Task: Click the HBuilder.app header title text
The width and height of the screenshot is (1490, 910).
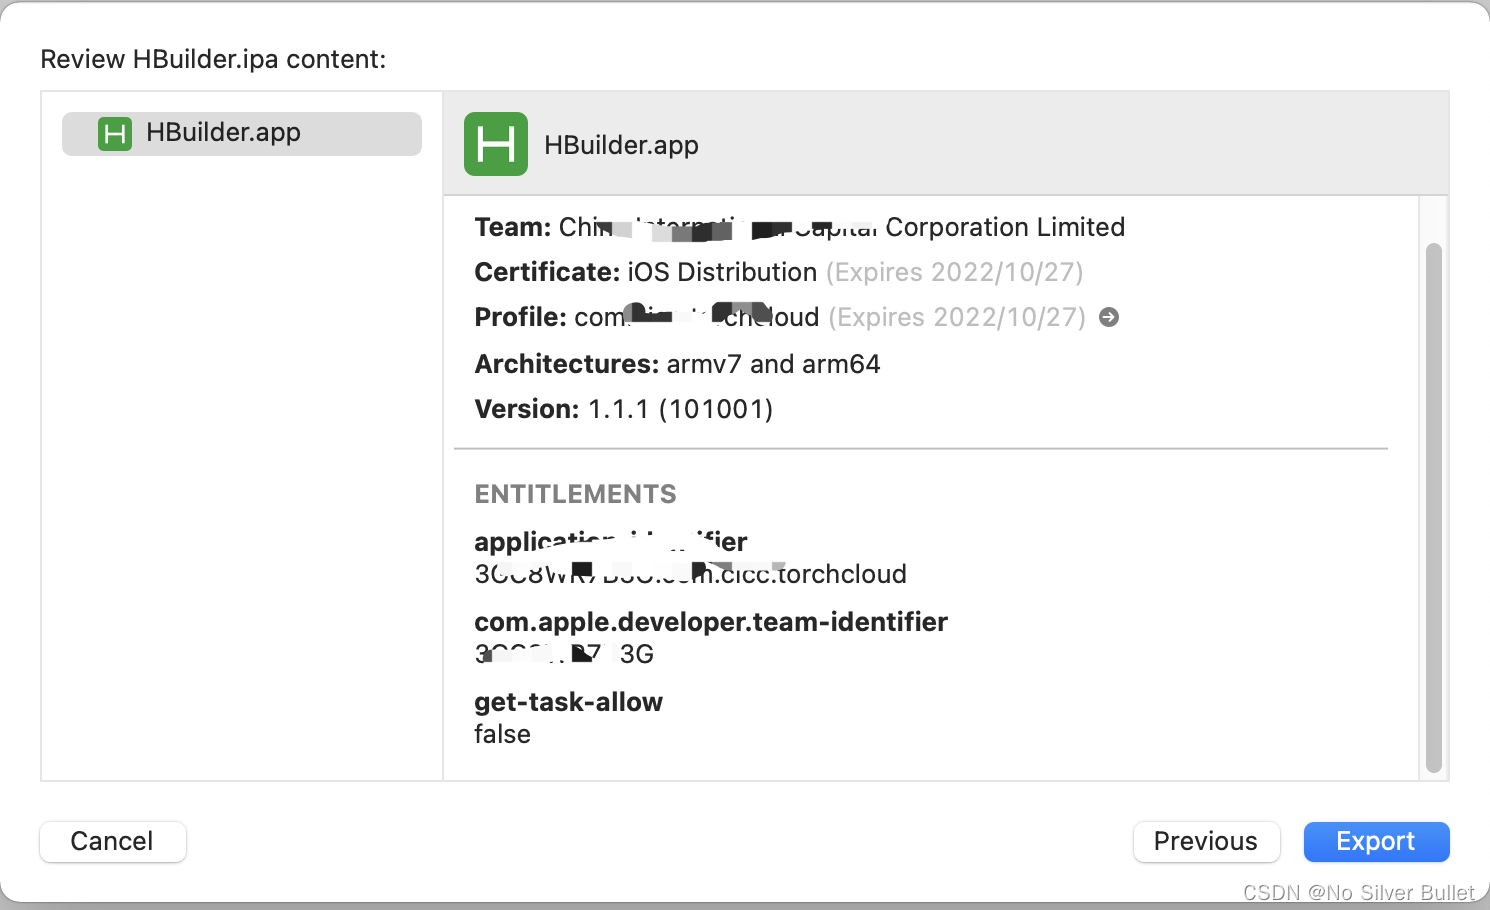Action: [621, 145]
